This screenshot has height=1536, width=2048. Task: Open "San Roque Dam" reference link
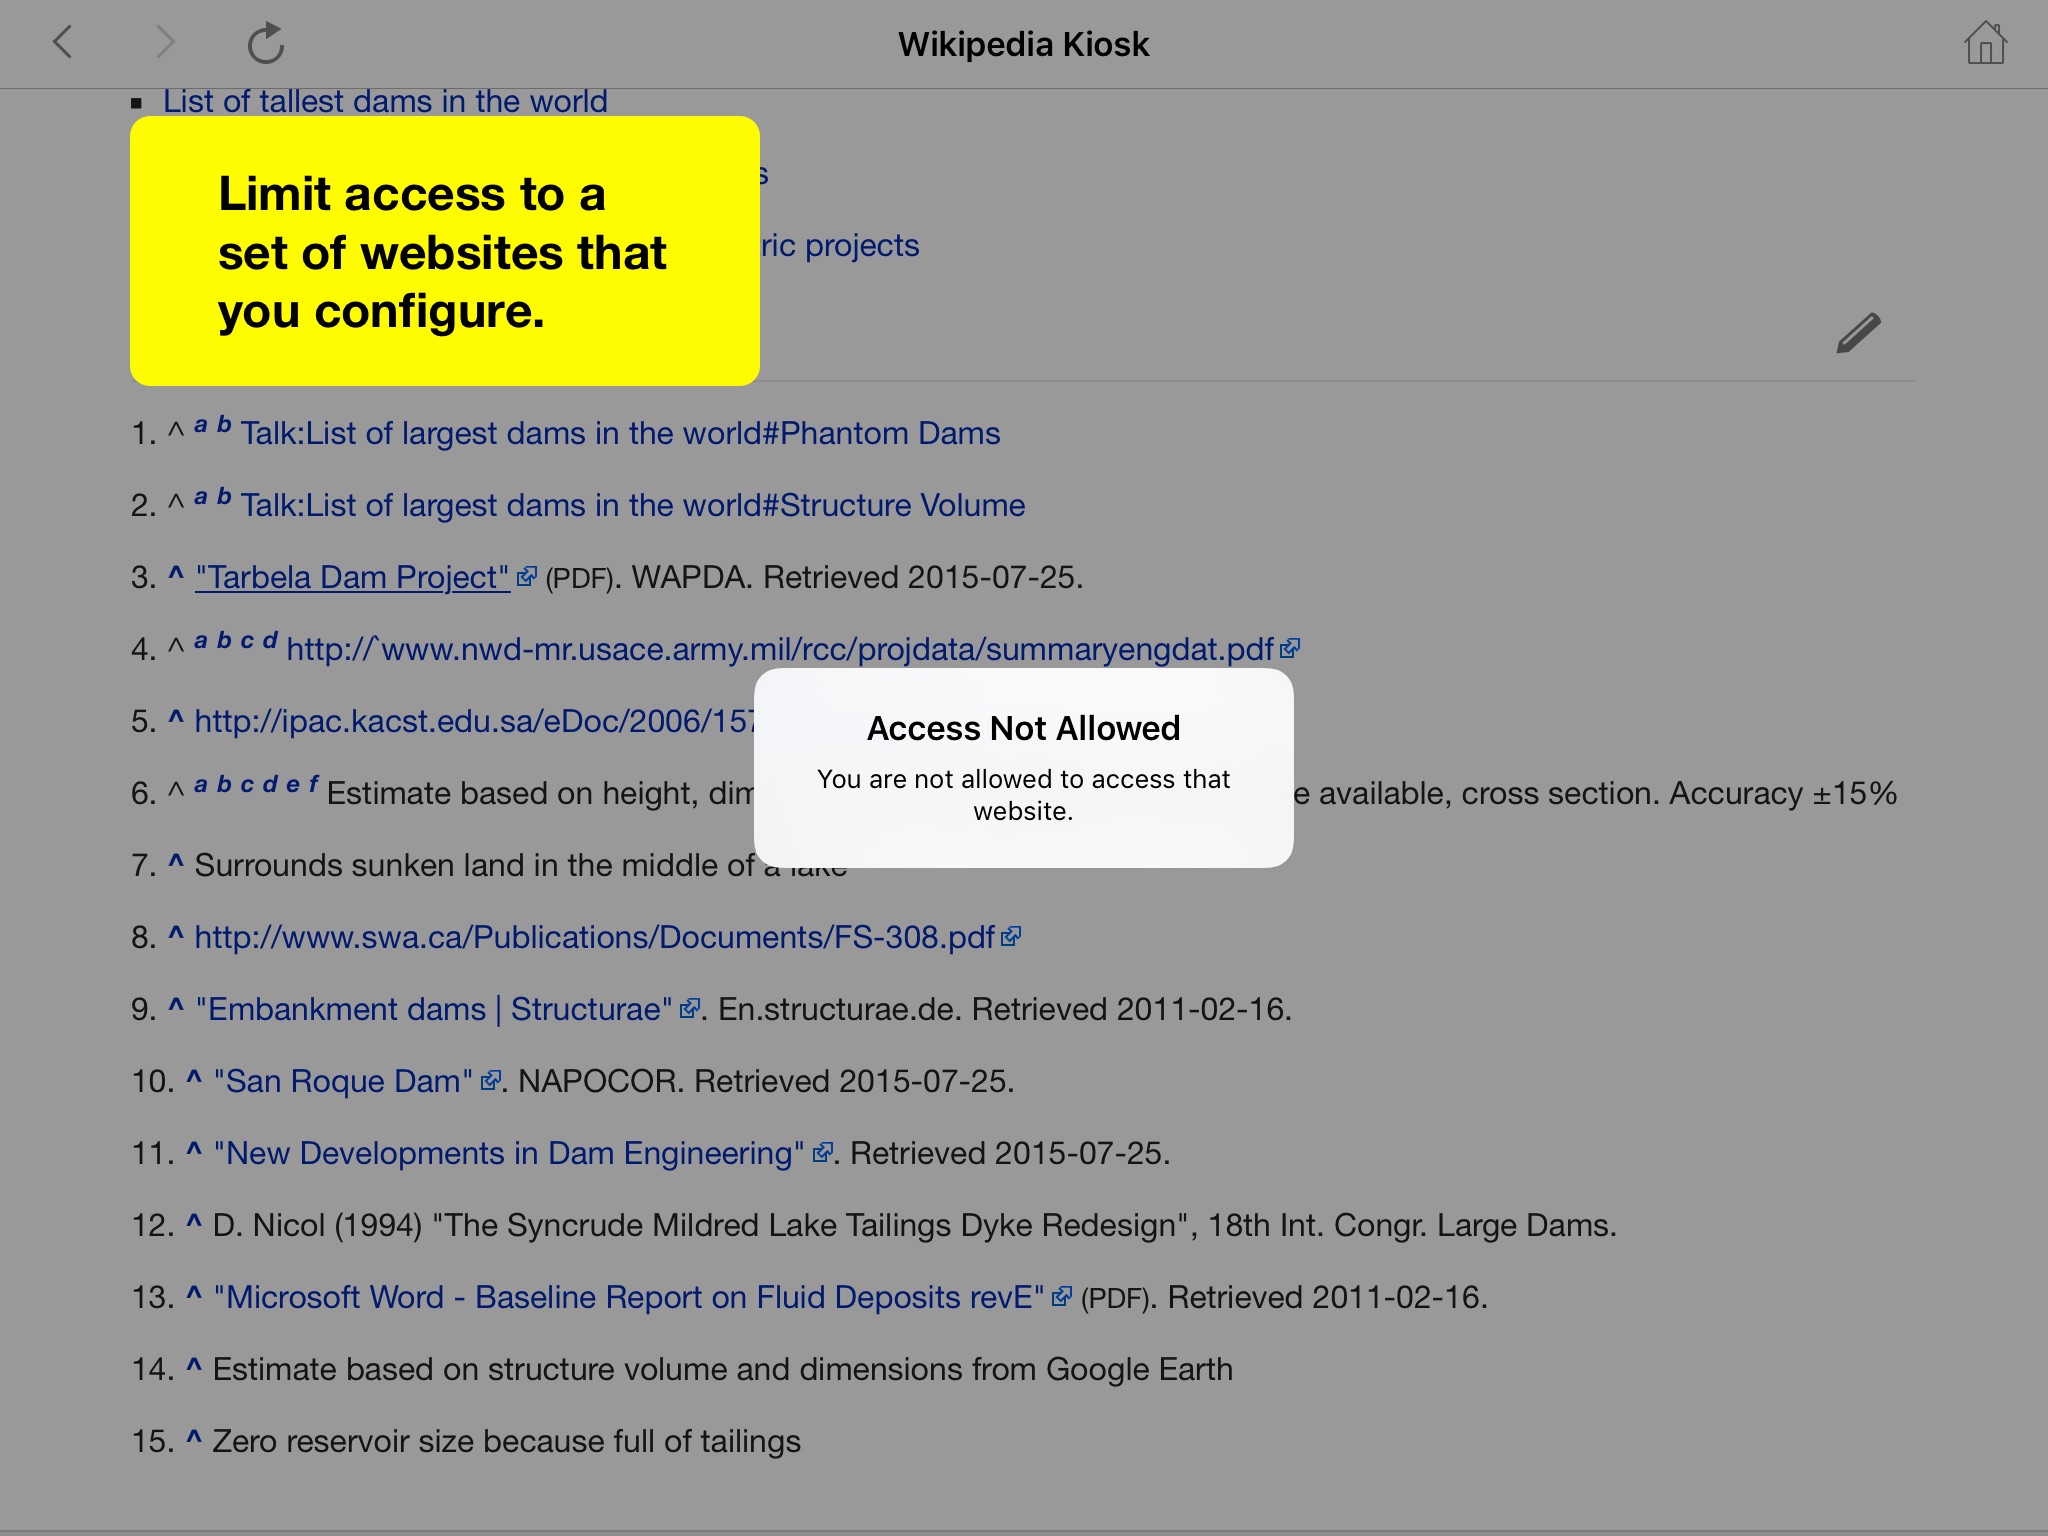click(343, 1081)
